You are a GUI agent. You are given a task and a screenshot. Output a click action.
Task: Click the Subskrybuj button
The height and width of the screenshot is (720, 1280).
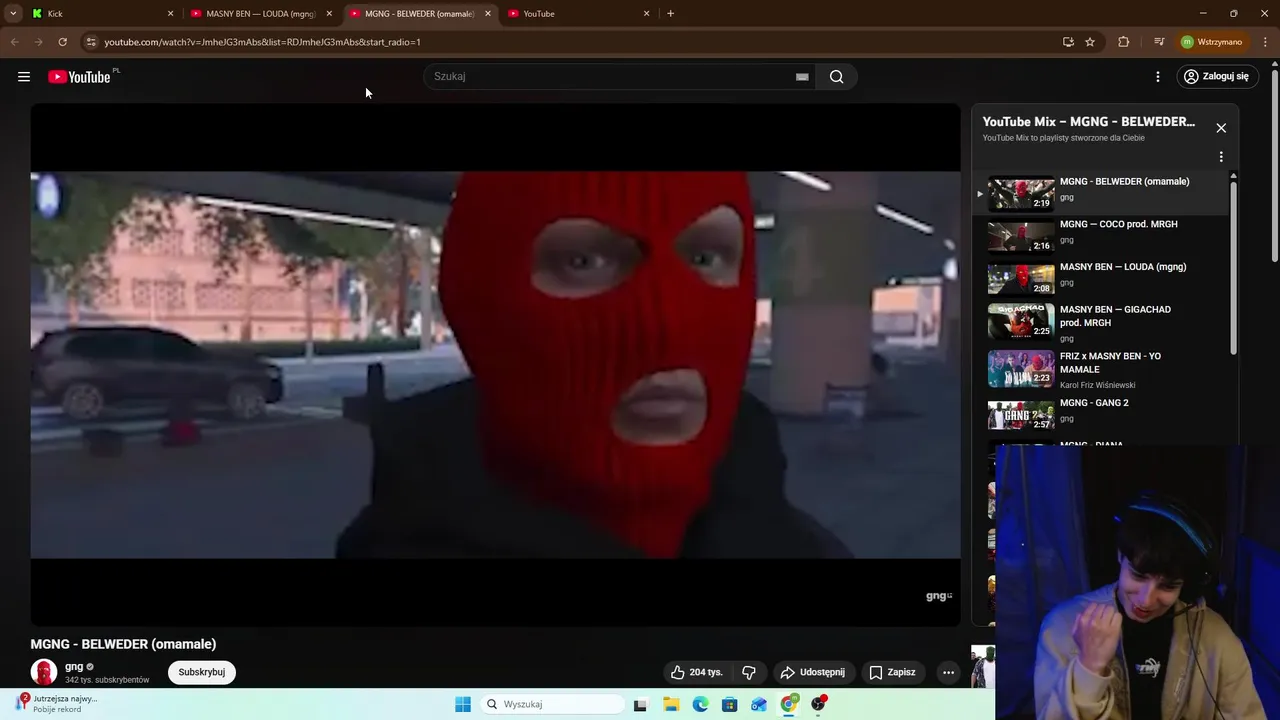202,672
